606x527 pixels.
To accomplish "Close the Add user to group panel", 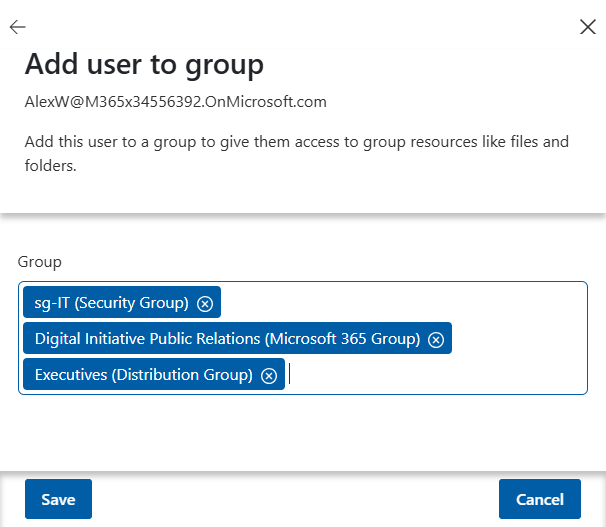I will point(588,27).
